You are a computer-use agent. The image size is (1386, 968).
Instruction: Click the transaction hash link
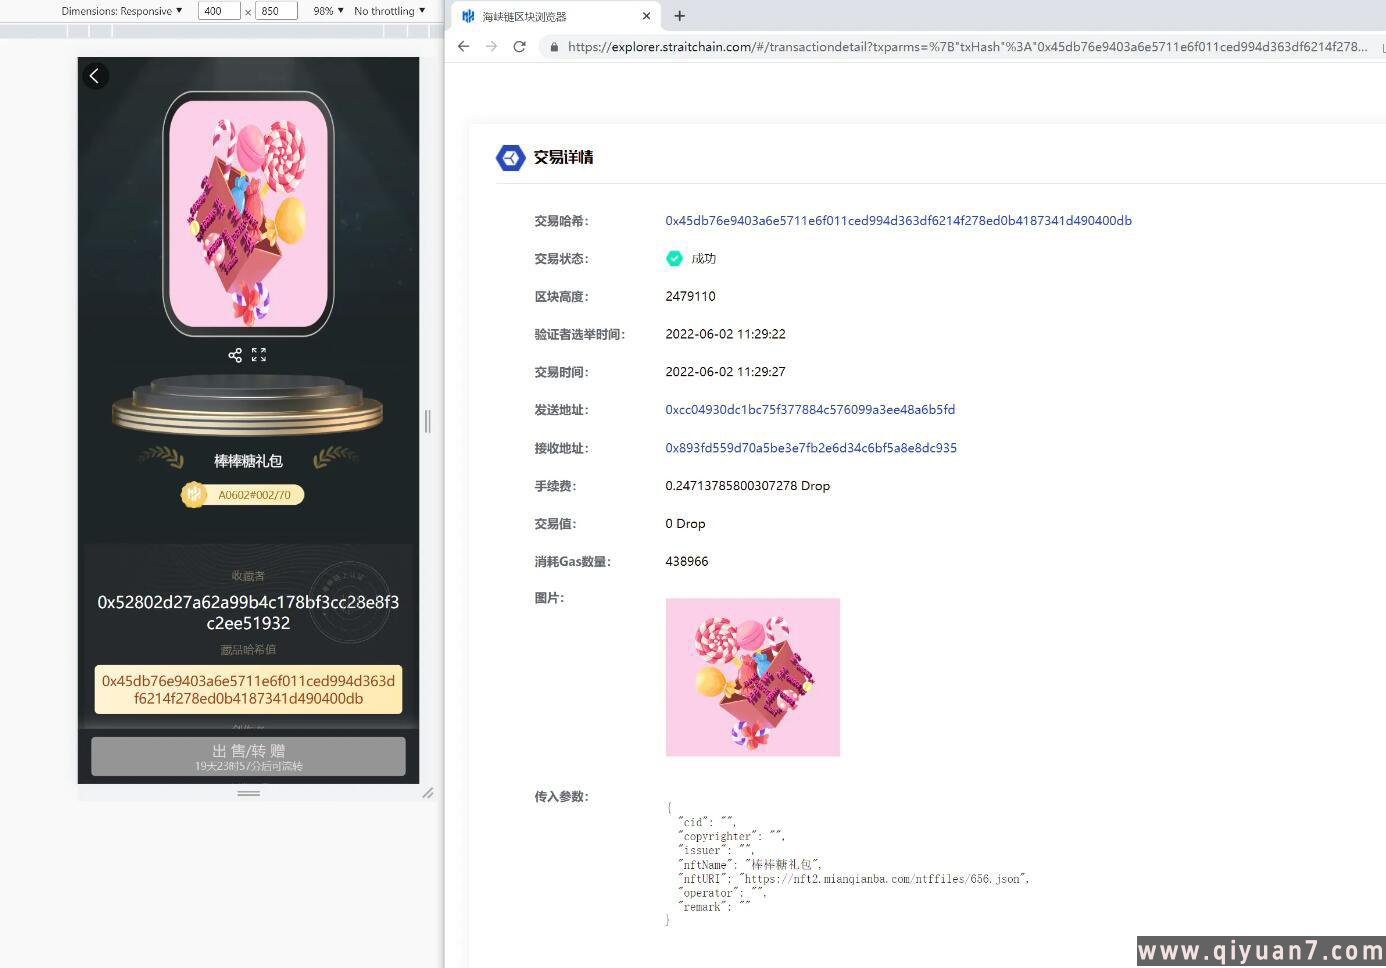coord(898,221)
